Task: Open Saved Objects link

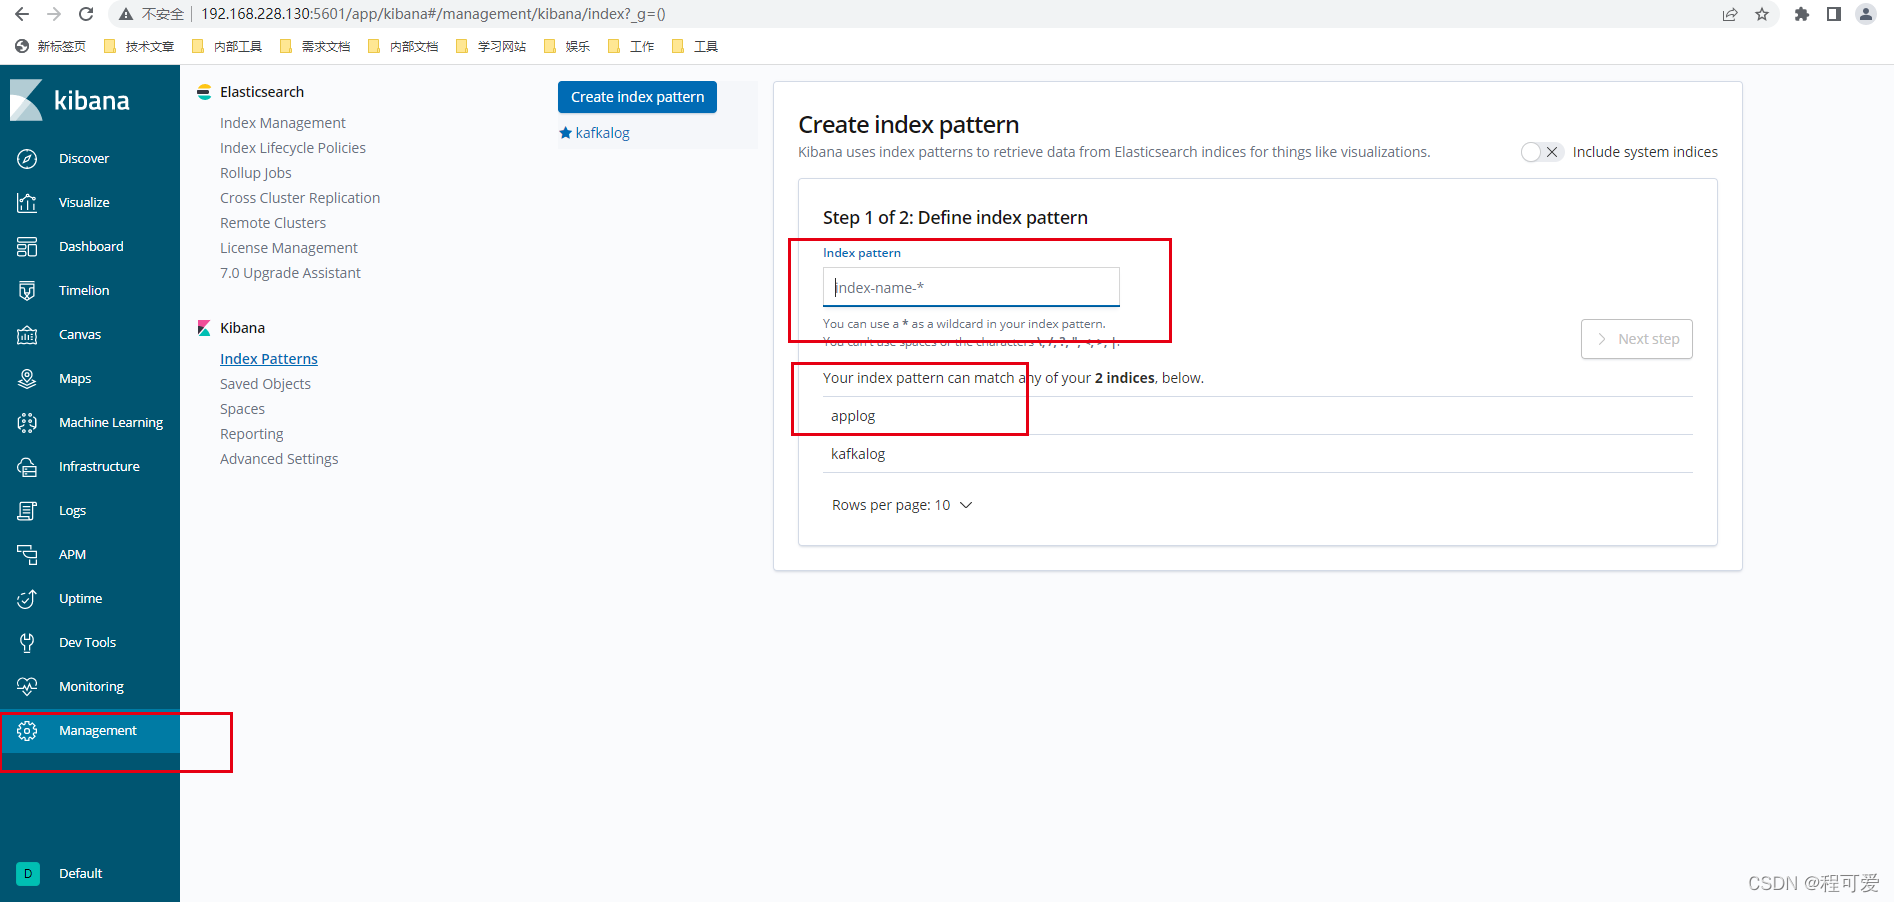Action: pyautogui.click(x=265, y=384)
